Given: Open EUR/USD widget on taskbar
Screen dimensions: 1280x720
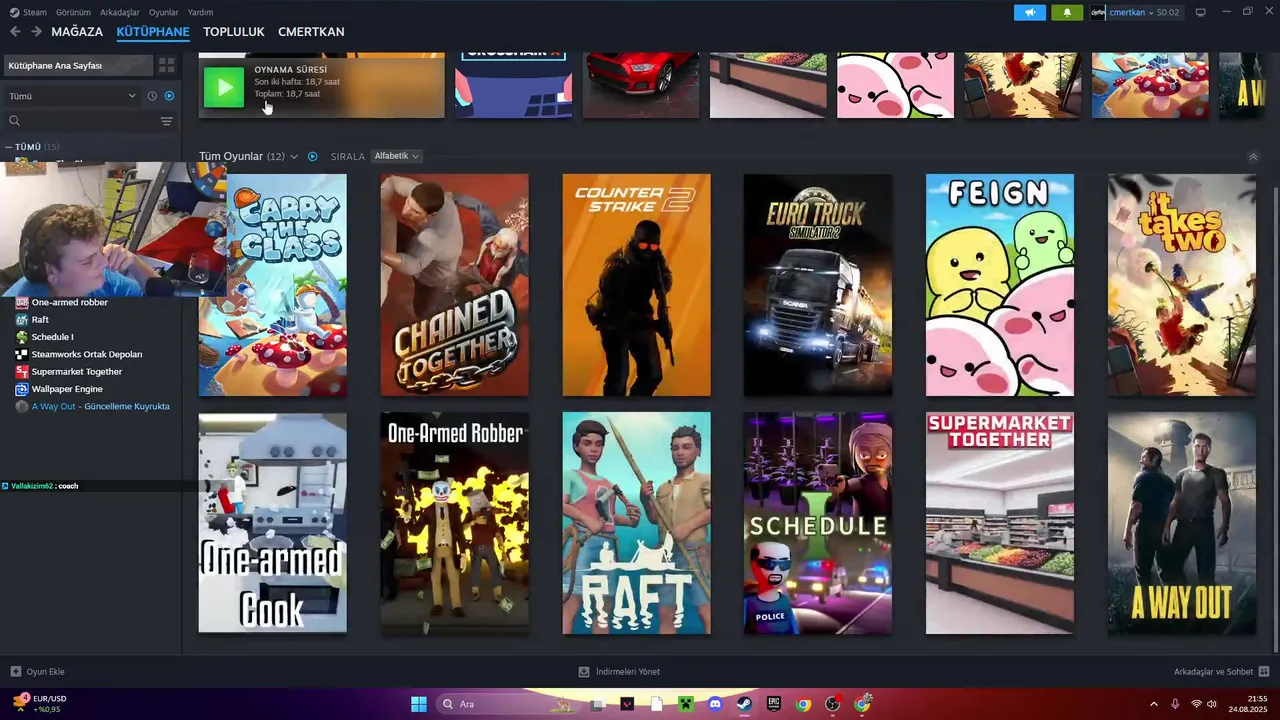Looking at the screenshot, I should click(40, 704).
